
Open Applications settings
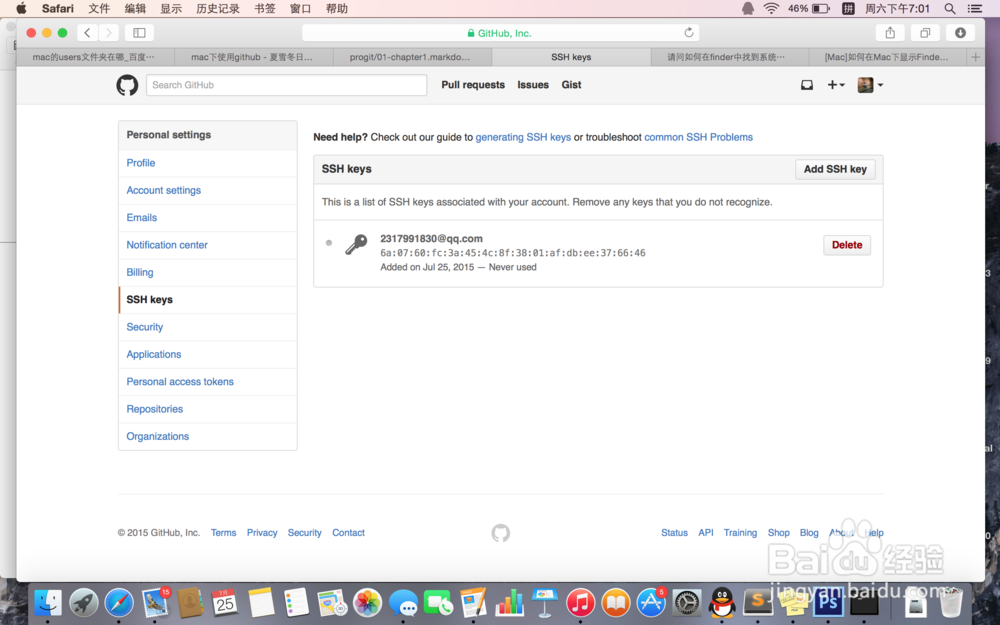[207, 355]
